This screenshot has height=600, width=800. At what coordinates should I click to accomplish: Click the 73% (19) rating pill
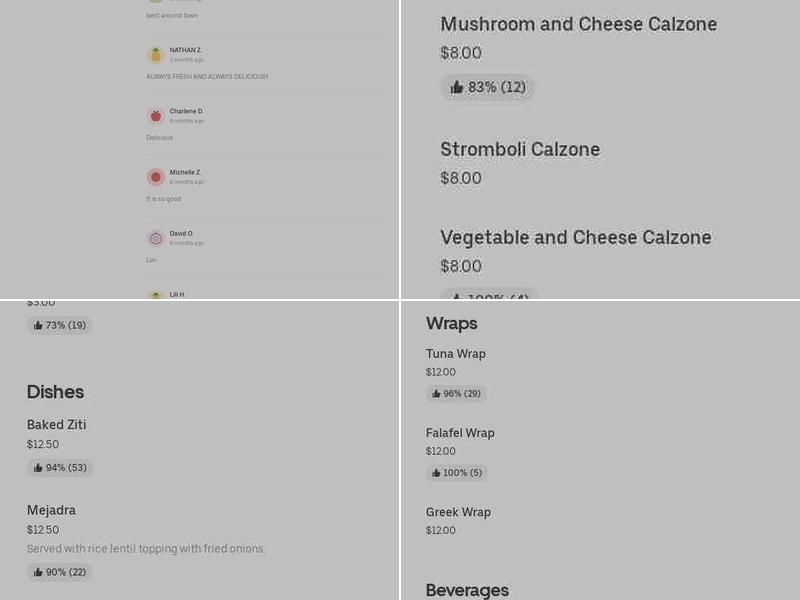[59, 325]
